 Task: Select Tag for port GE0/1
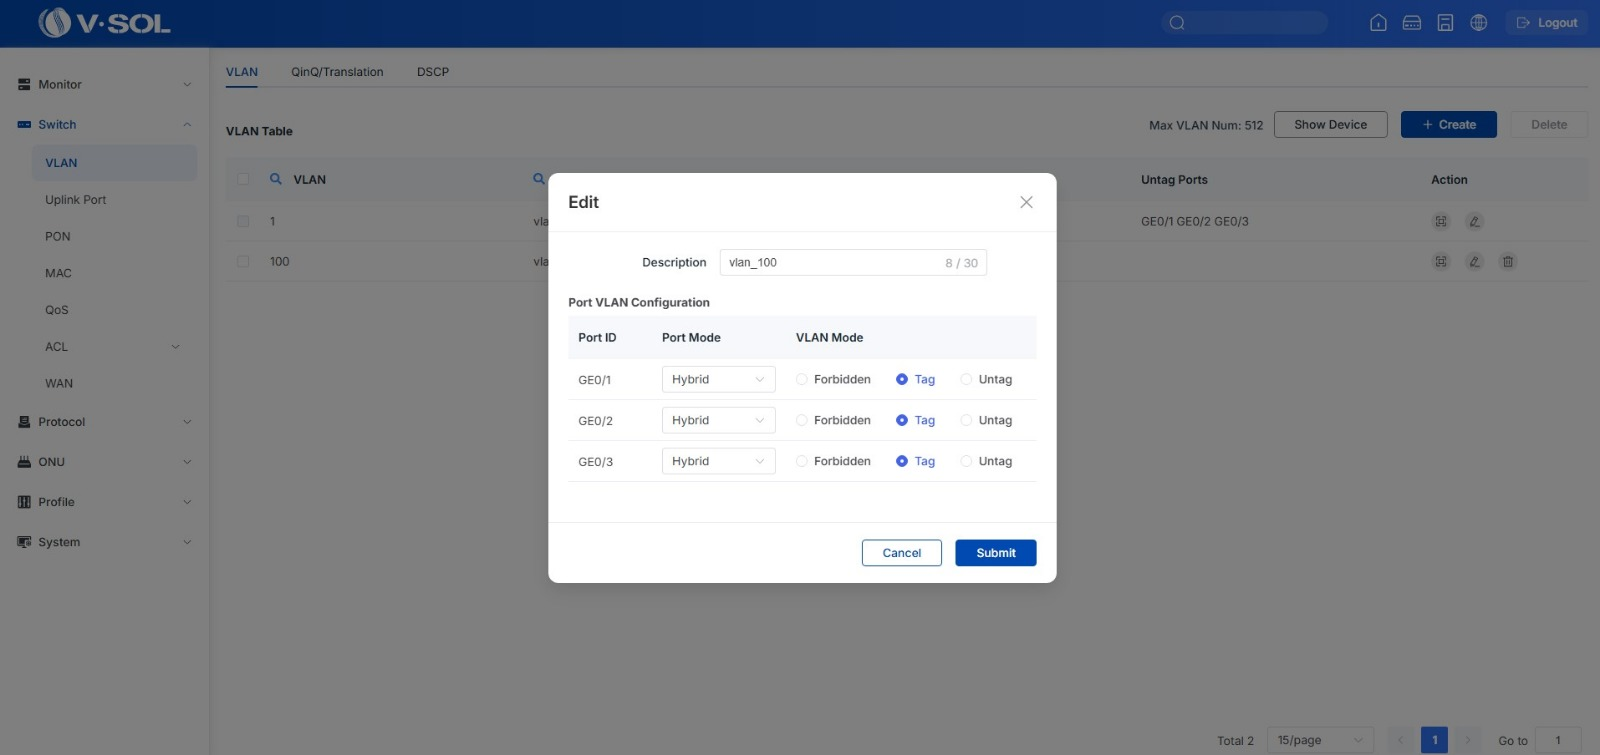click(x=902, y=380)
